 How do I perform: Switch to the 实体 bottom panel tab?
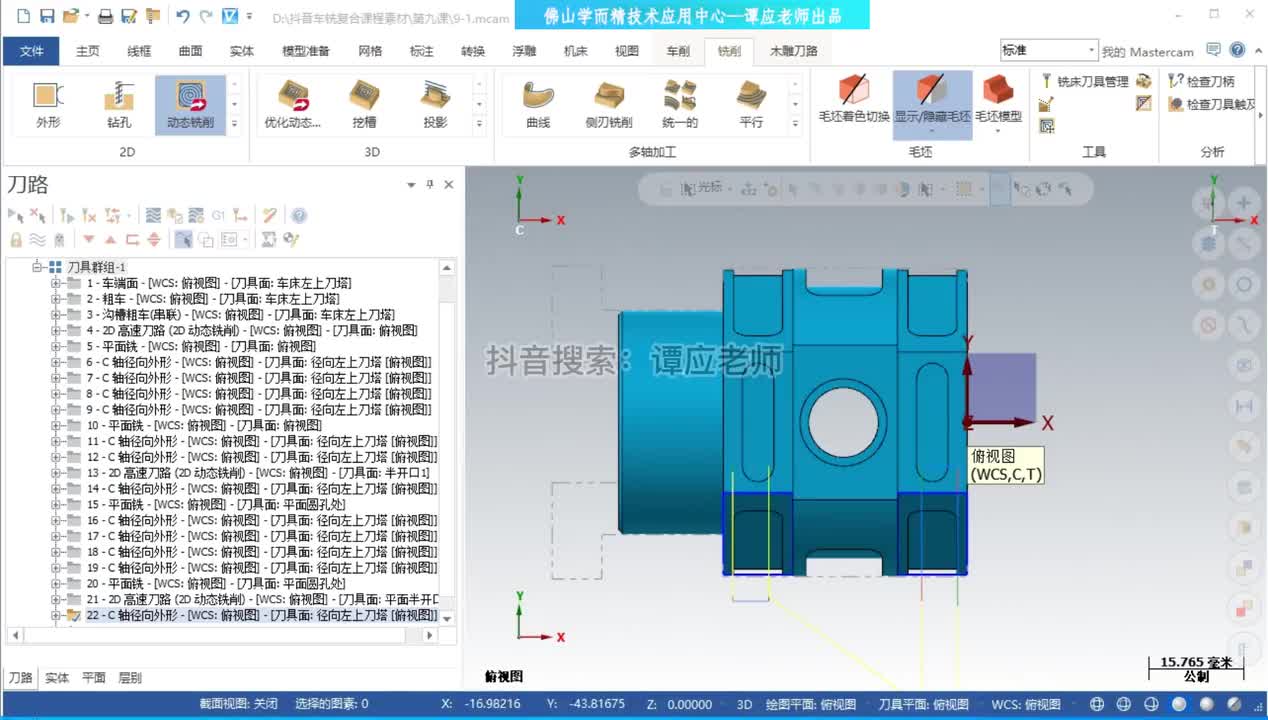point(57,678)
